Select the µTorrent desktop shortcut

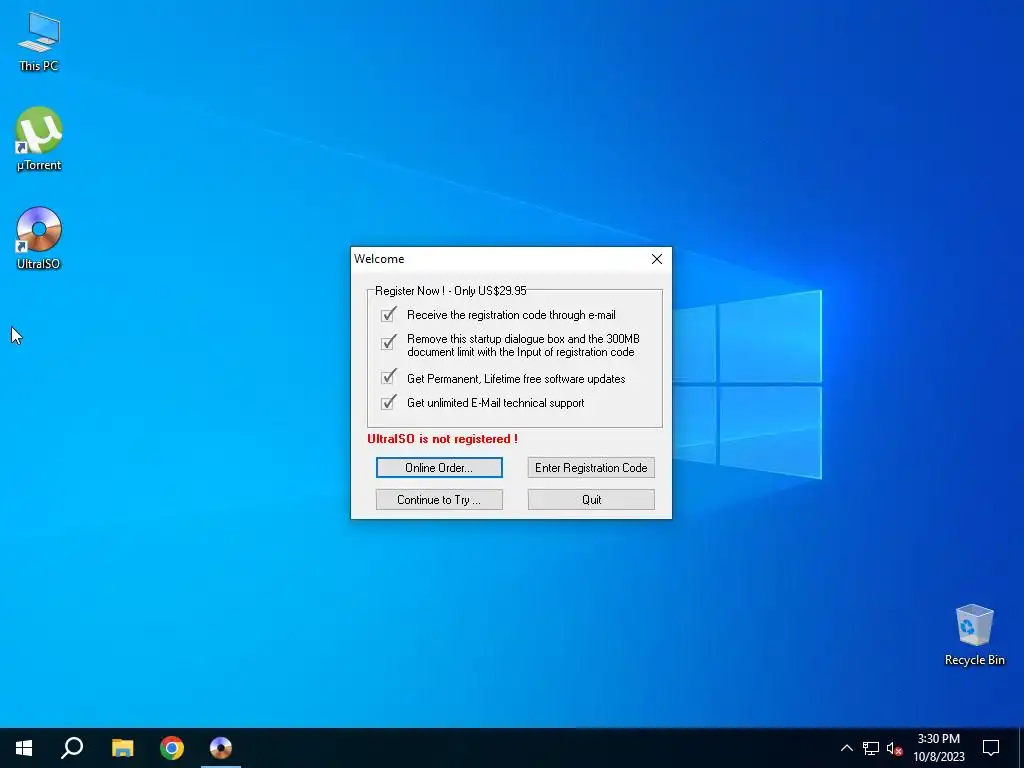click(x=39, y=139)
